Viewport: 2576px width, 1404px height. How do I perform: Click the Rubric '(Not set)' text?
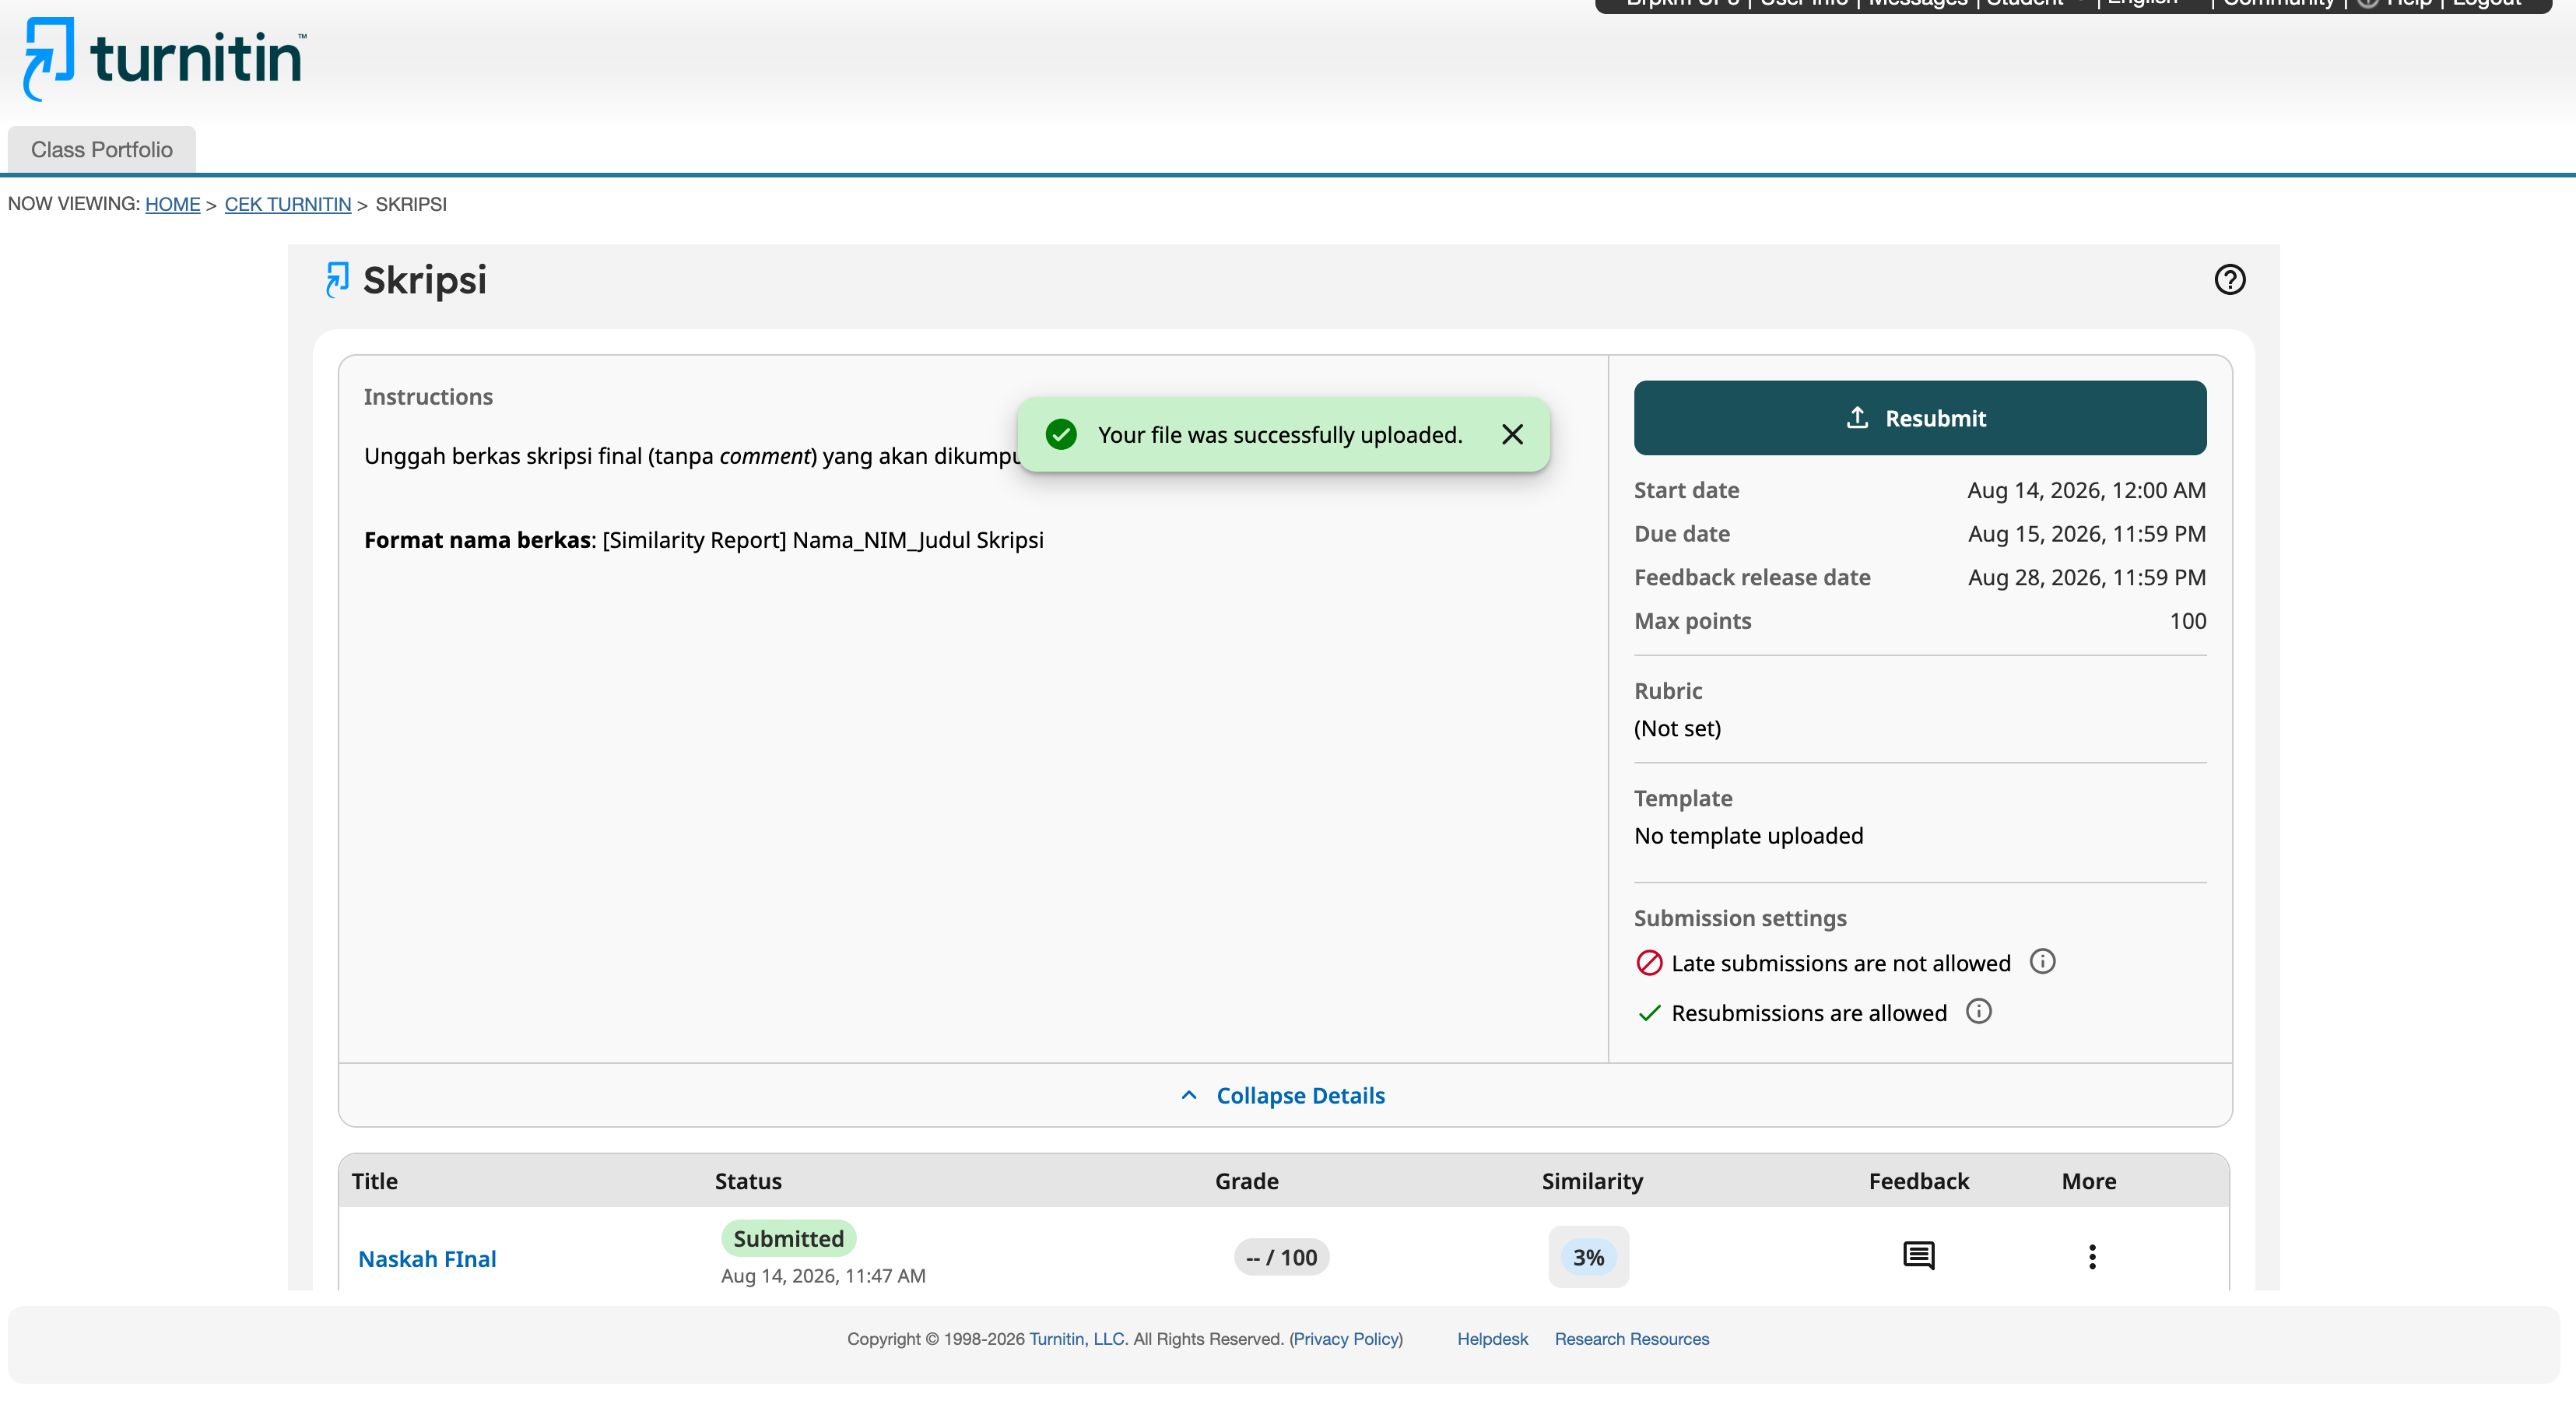(x=1677, y=728)
